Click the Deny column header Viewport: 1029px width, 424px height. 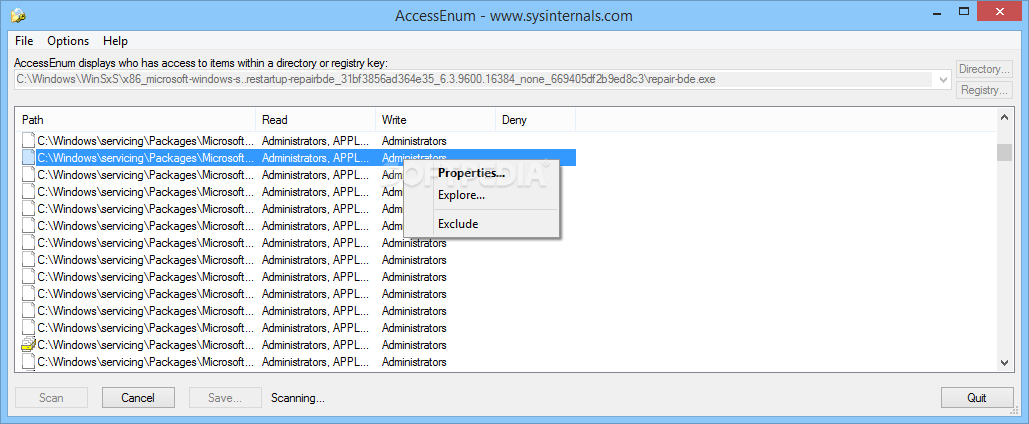coord(536,120)
